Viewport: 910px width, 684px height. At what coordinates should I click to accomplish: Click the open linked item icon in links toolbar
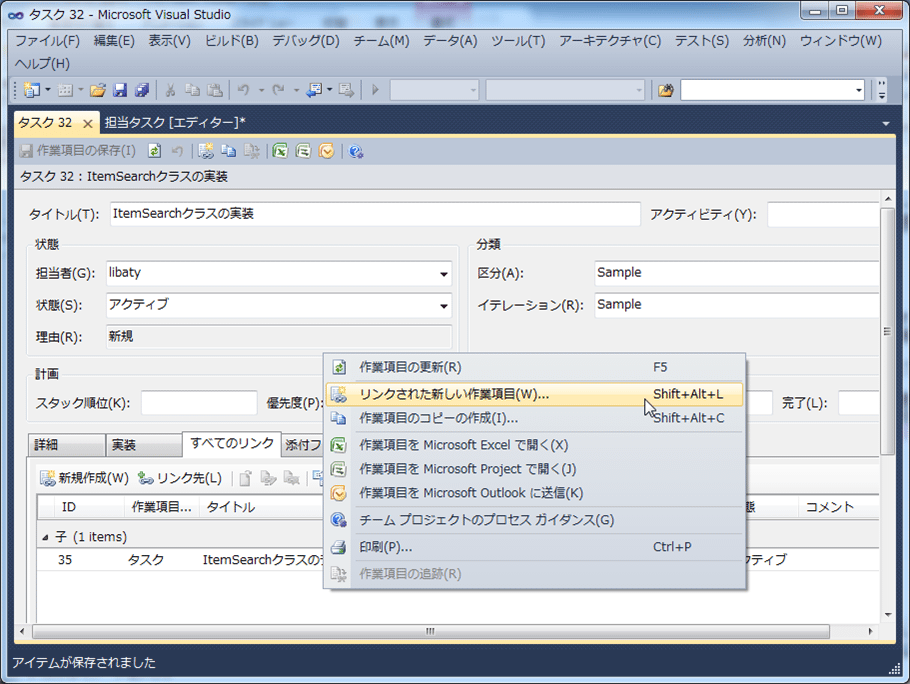(x=245, y=478)
